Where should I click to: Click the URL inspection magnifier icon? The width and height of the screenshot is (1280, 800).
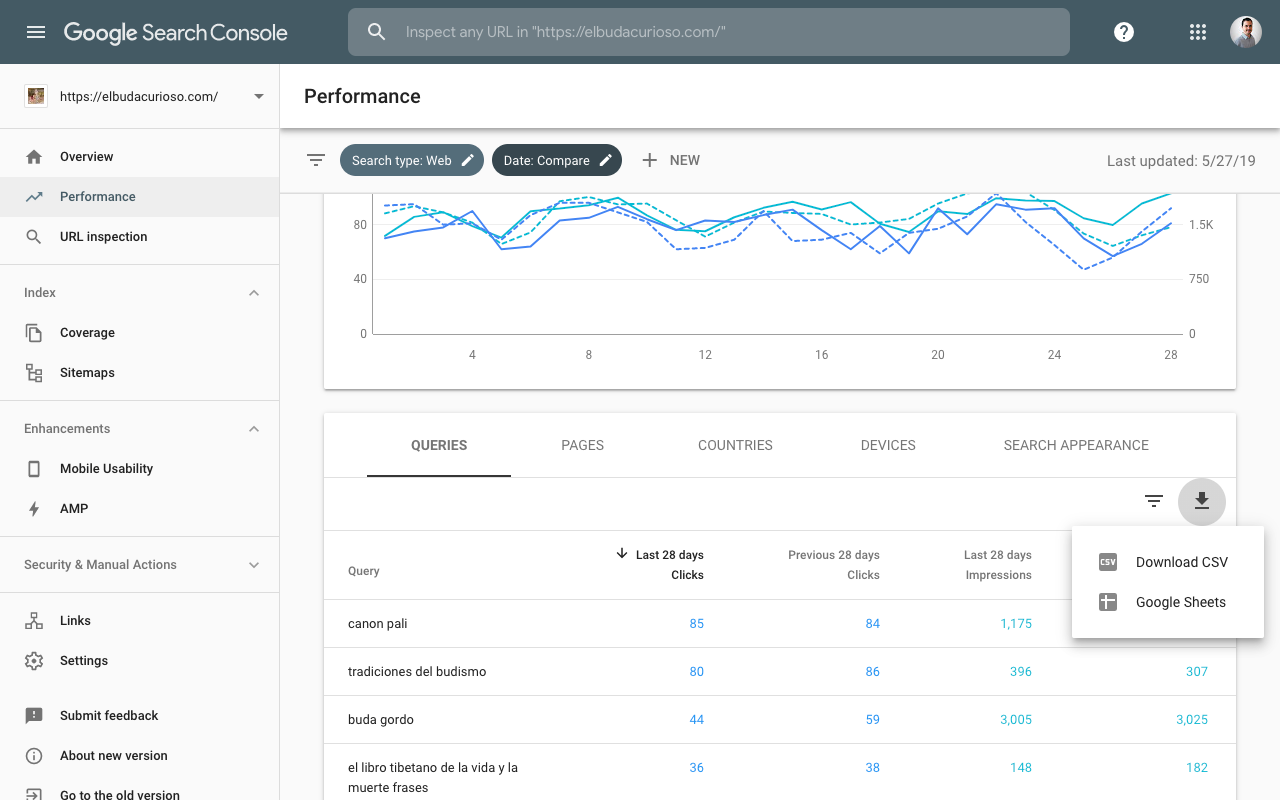pyautogui.click(x=34, y=237)
